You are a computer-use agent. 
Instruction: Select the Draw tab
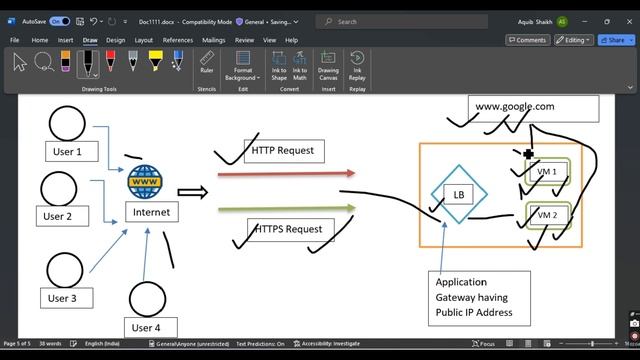pos(90,40)
